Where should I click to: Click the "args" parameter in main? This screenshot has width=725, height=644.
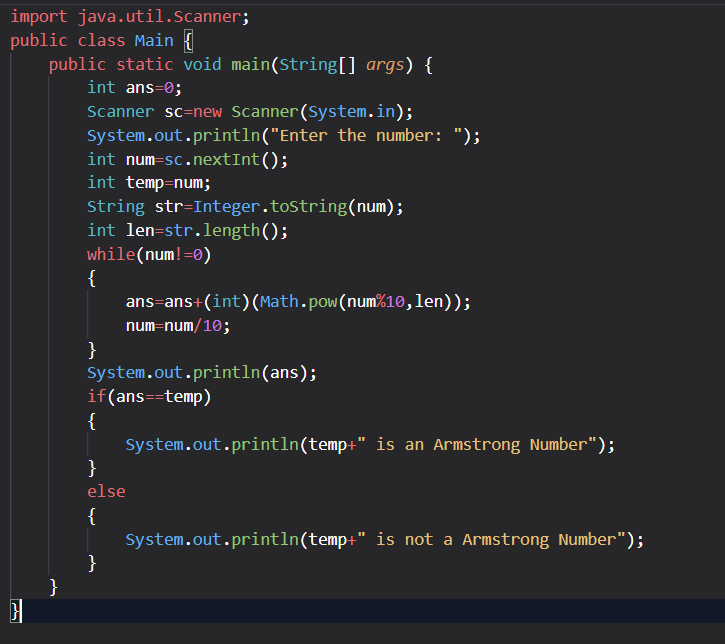pos(385,65)
